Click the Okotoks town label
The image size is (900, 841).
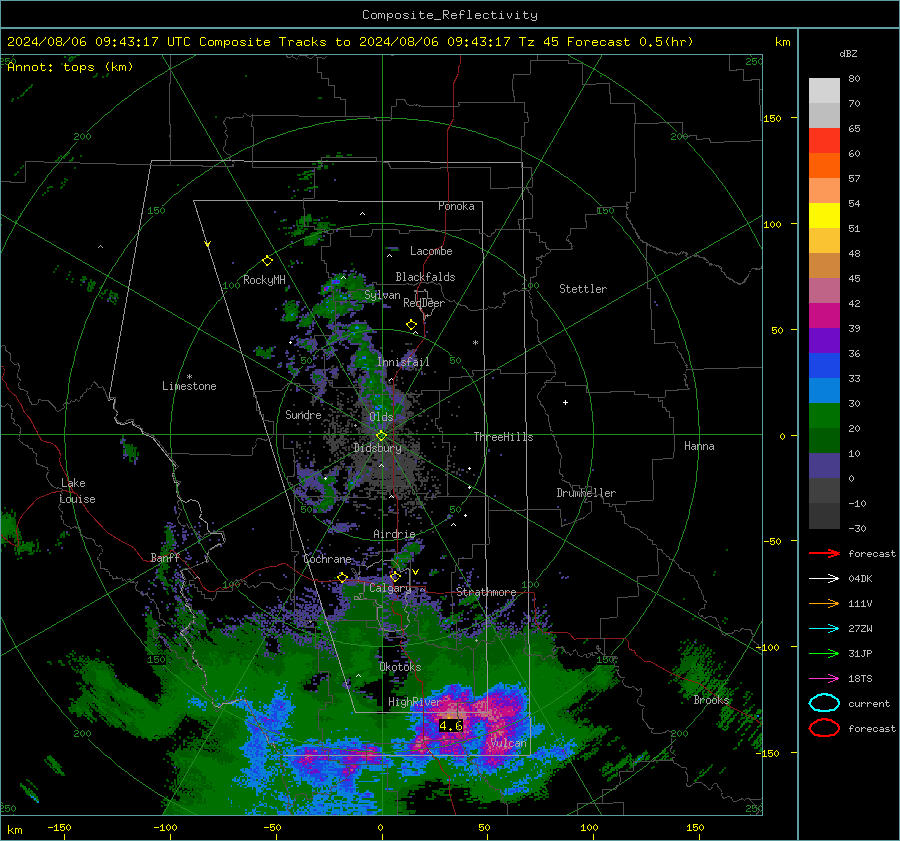point(400,667)
